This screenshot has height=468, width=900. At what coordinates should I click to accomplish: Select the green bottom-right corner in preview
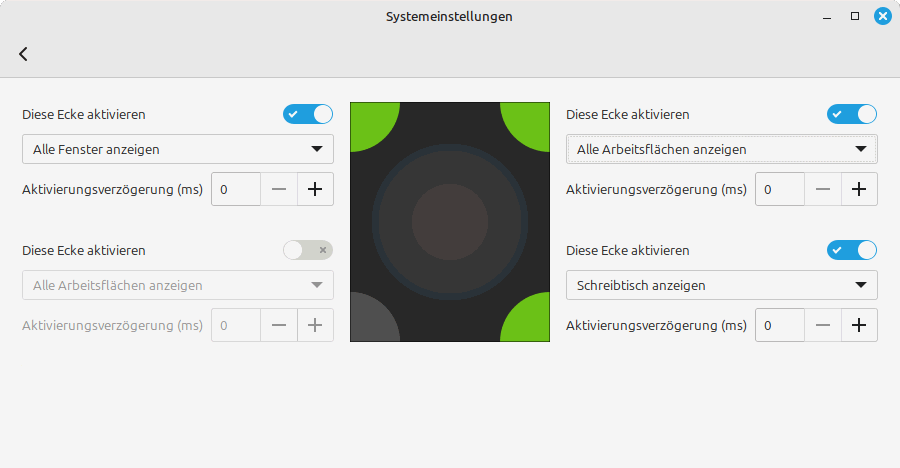531,322
